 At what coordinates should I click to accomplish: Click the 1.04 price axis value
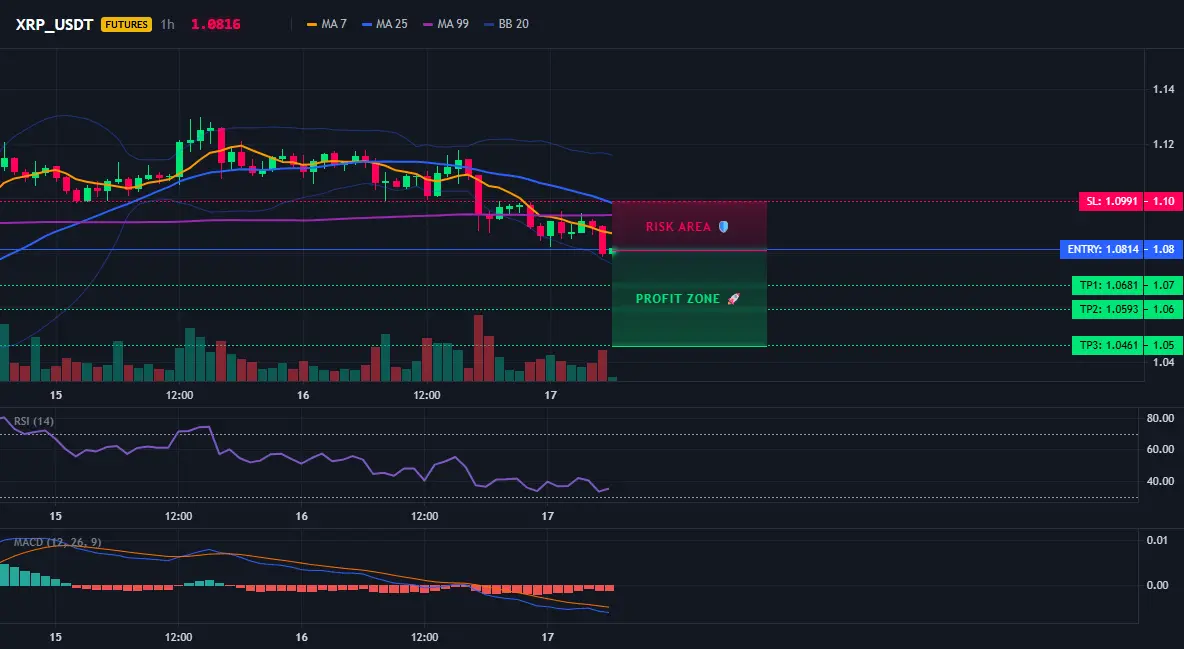point(1163,362)
